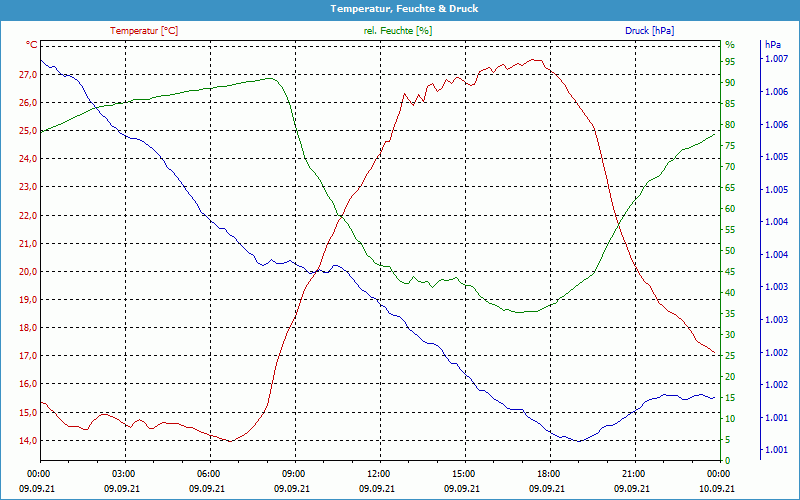The height and width of the screenshot is (500, 800).
Task: Select the "Druck [hPa]" legend label
Action: pyautogui.click(x=650, y=31)
